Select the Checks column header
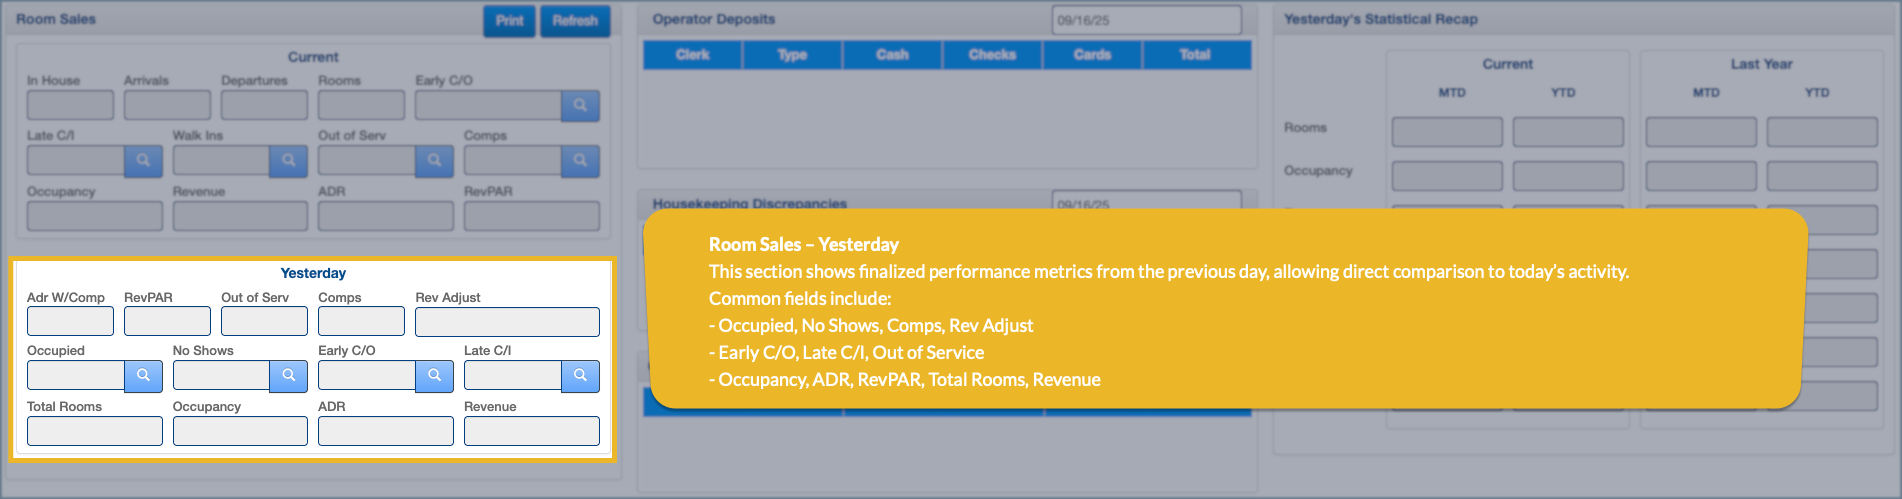1902x499 pixels. [x=992, y=55]
